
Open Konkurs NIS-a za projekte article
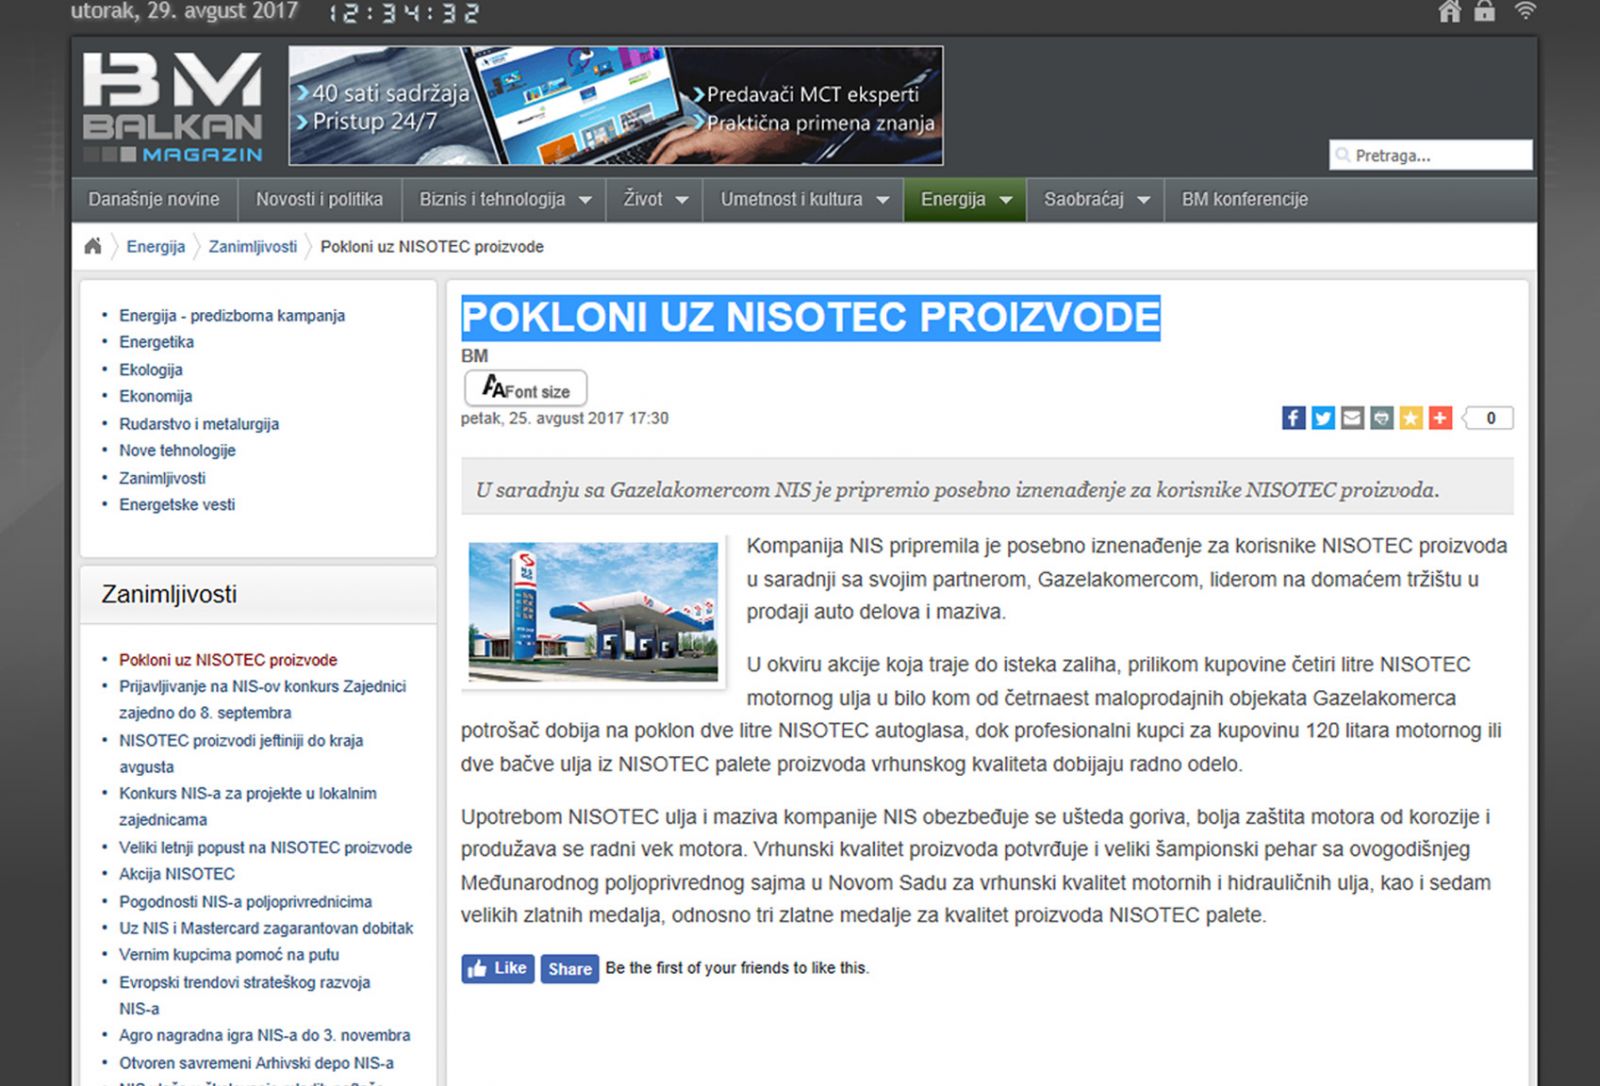point(248,806)
